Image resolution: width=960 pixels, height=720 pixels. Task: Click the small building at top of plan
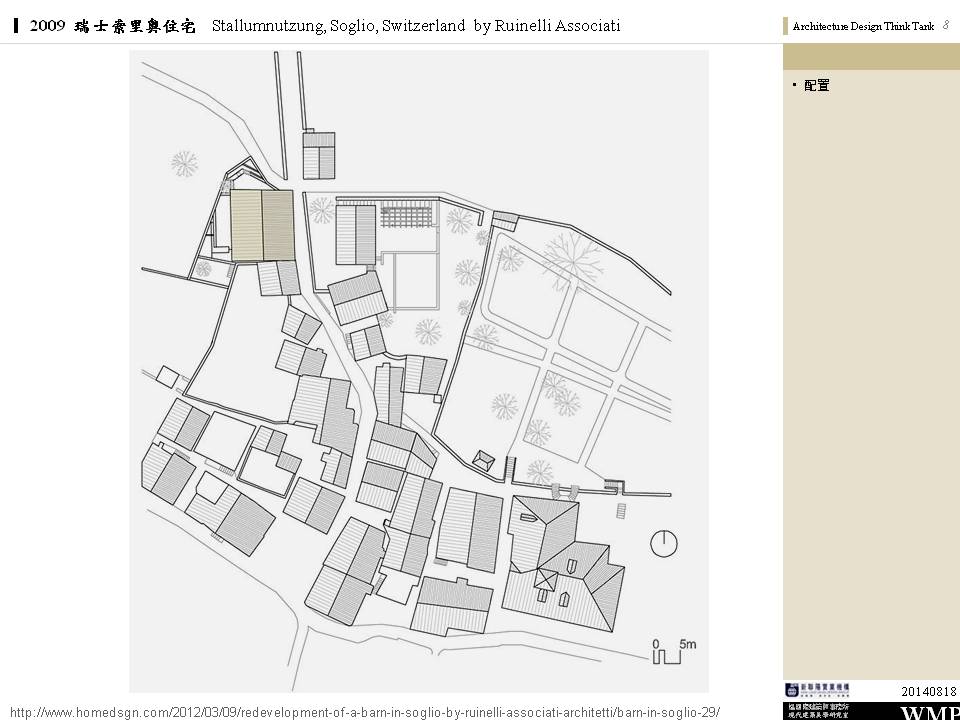tap(319, 155)
